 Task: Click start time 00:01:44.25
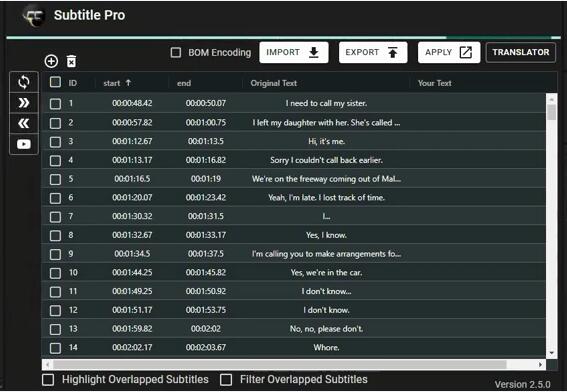click(x=132, y=273)
